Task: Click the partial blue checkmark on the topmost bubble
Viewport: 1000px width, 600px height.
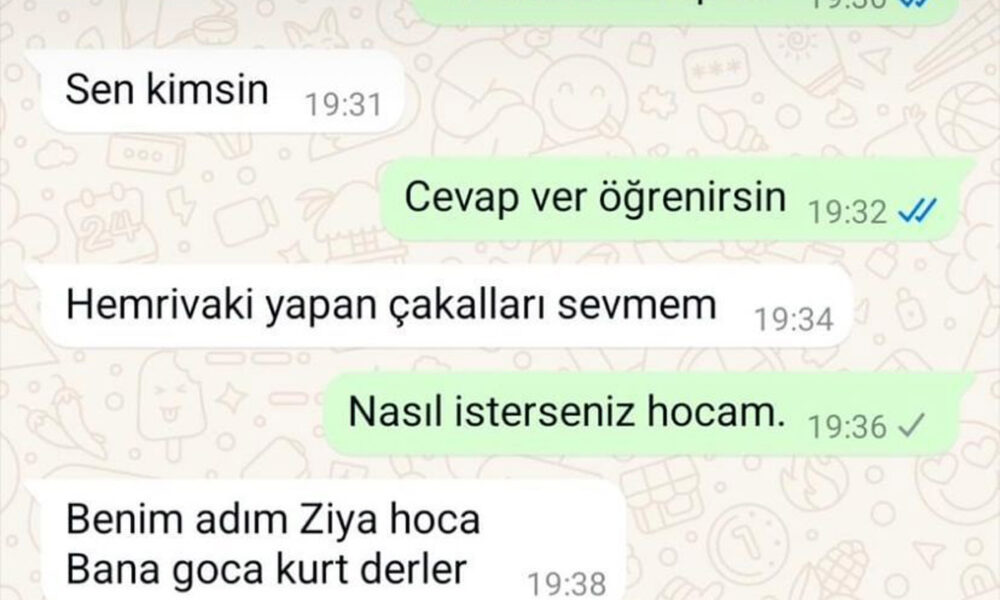Action: (x=916, y=3)
